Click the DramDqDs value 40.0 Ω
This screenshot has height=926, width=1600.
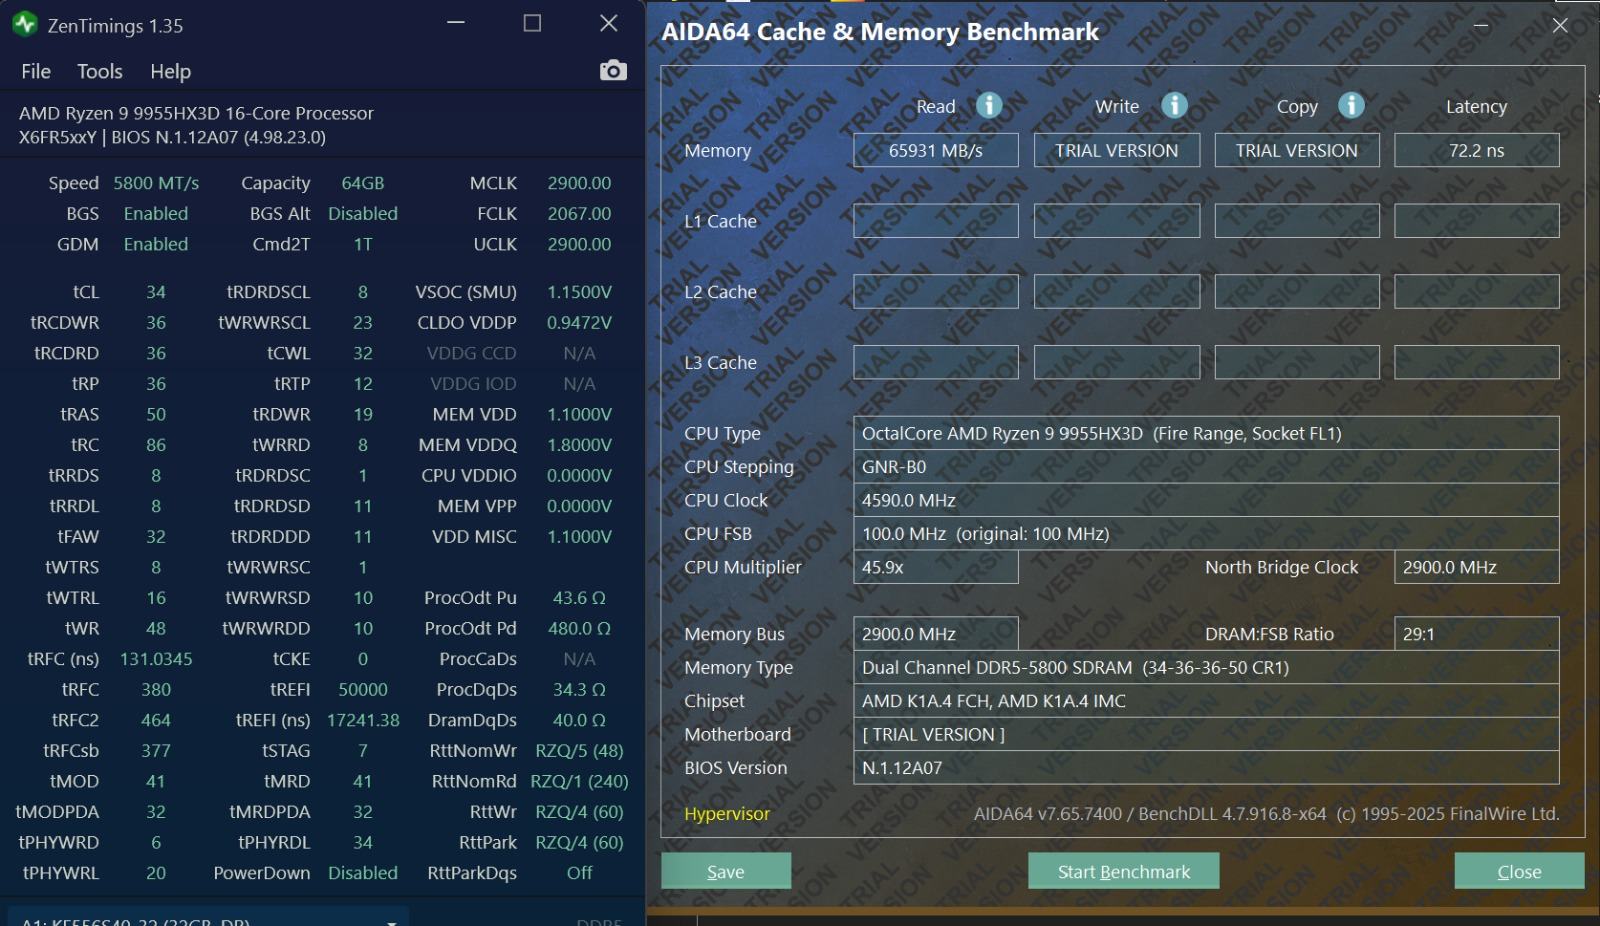point(579,720)
